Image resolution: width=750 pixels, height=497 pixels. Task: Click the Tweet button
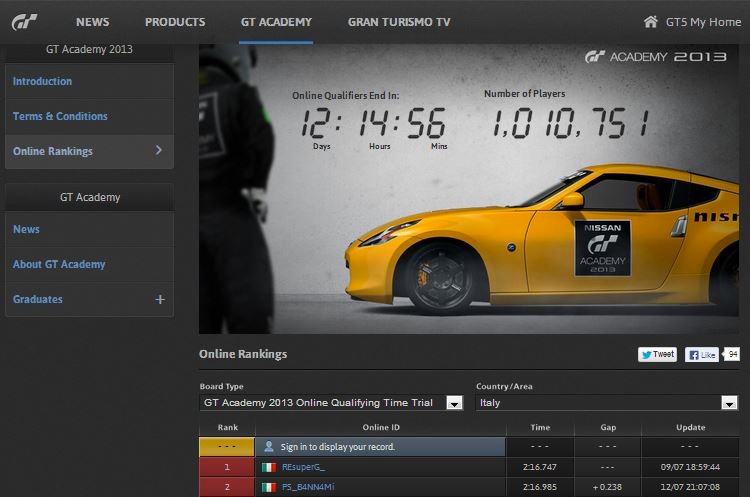(658, 354)
